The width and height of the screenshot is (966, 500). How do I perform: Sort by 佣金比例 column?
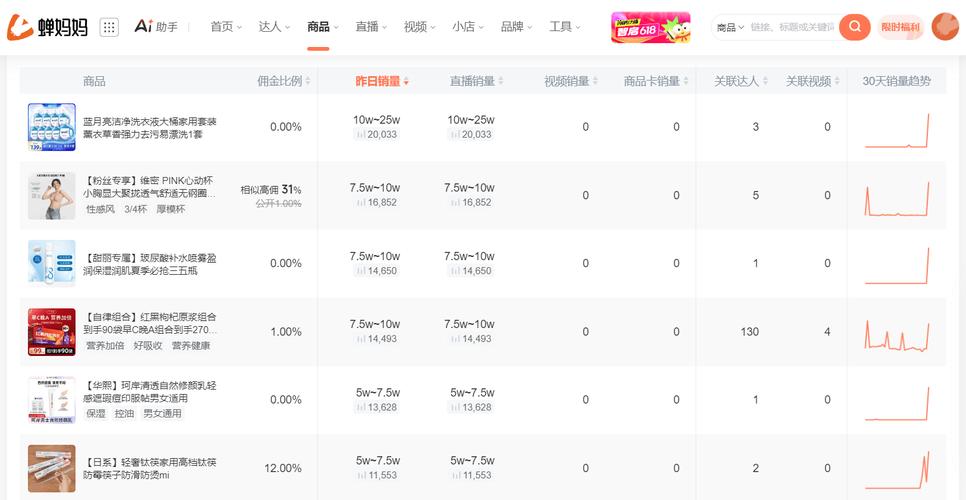click(279, 81)
